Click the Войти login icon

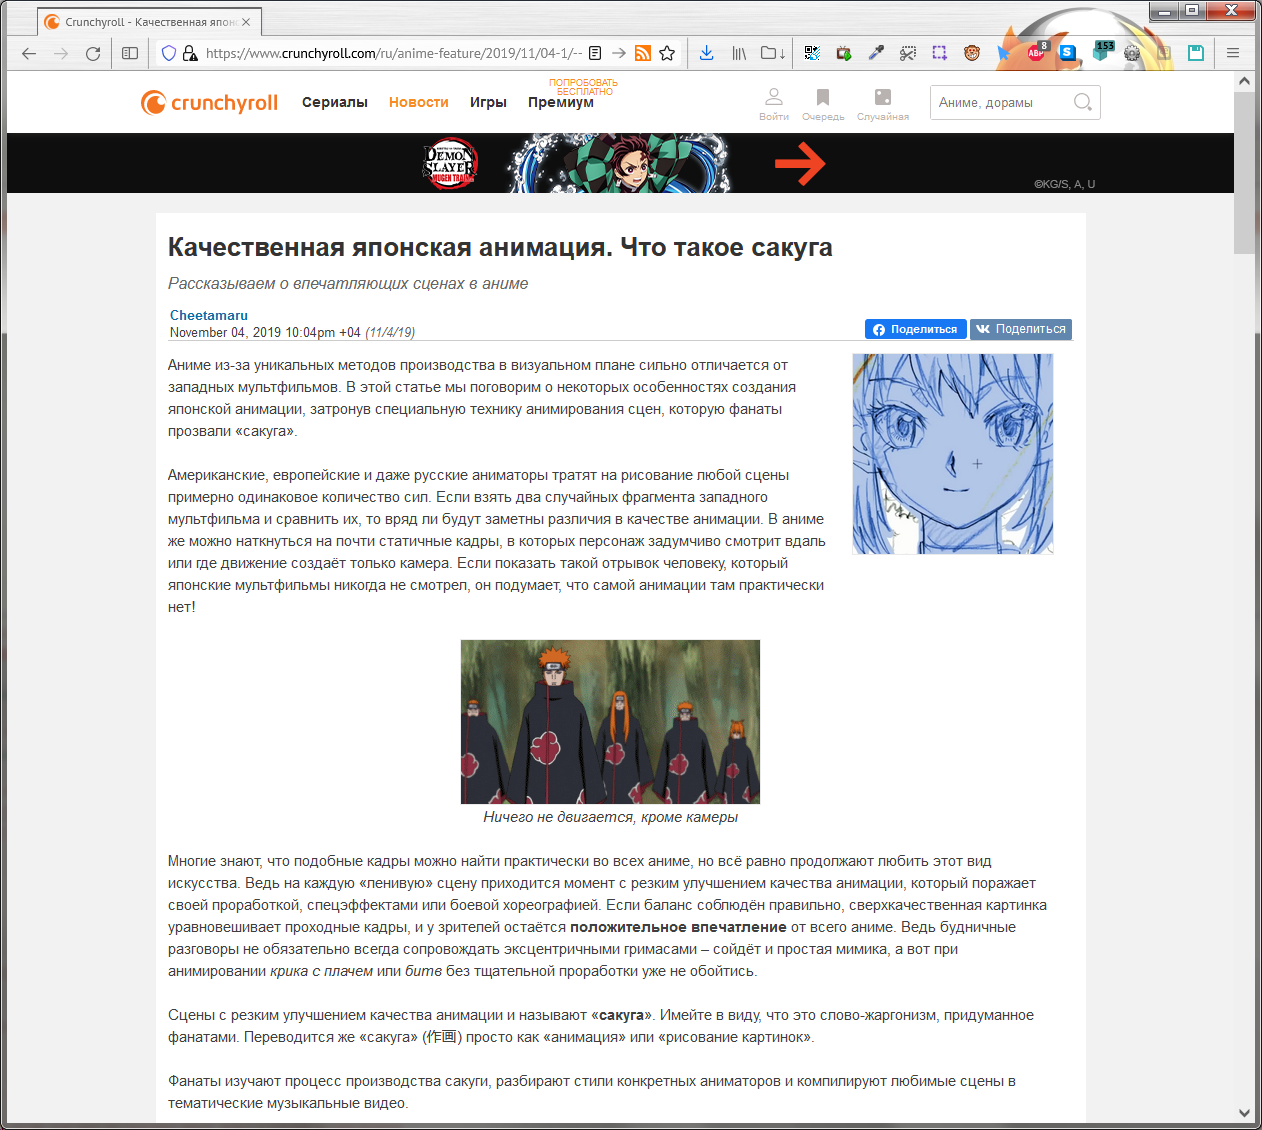[x=774, y=104]
